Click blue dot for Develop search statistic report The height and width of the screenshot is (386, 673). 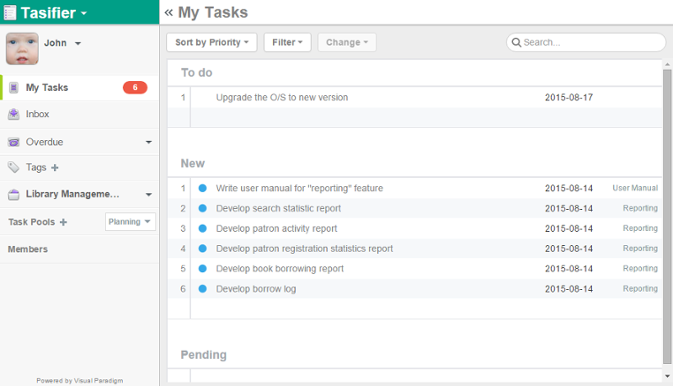pos(203,208)
